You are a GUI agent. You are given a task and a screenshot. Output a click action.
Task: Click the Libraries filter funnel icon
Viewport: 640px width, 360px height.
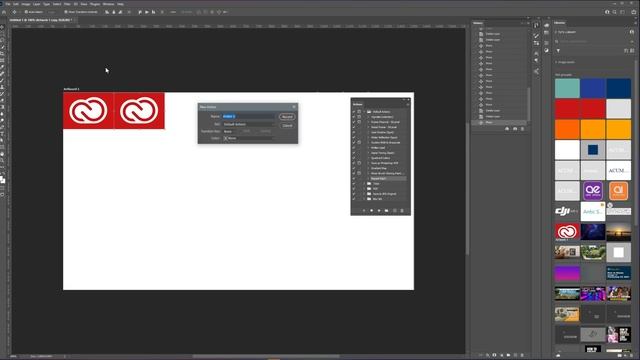tap(558, 51)
